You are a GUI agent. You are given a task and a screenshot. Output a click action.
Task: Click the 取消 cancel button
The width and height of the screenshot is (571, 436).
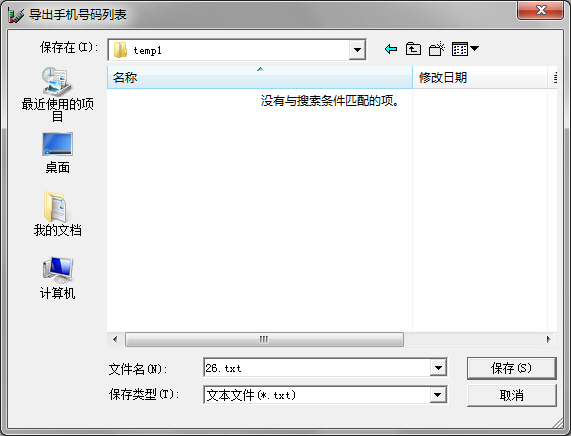[512, 395]
